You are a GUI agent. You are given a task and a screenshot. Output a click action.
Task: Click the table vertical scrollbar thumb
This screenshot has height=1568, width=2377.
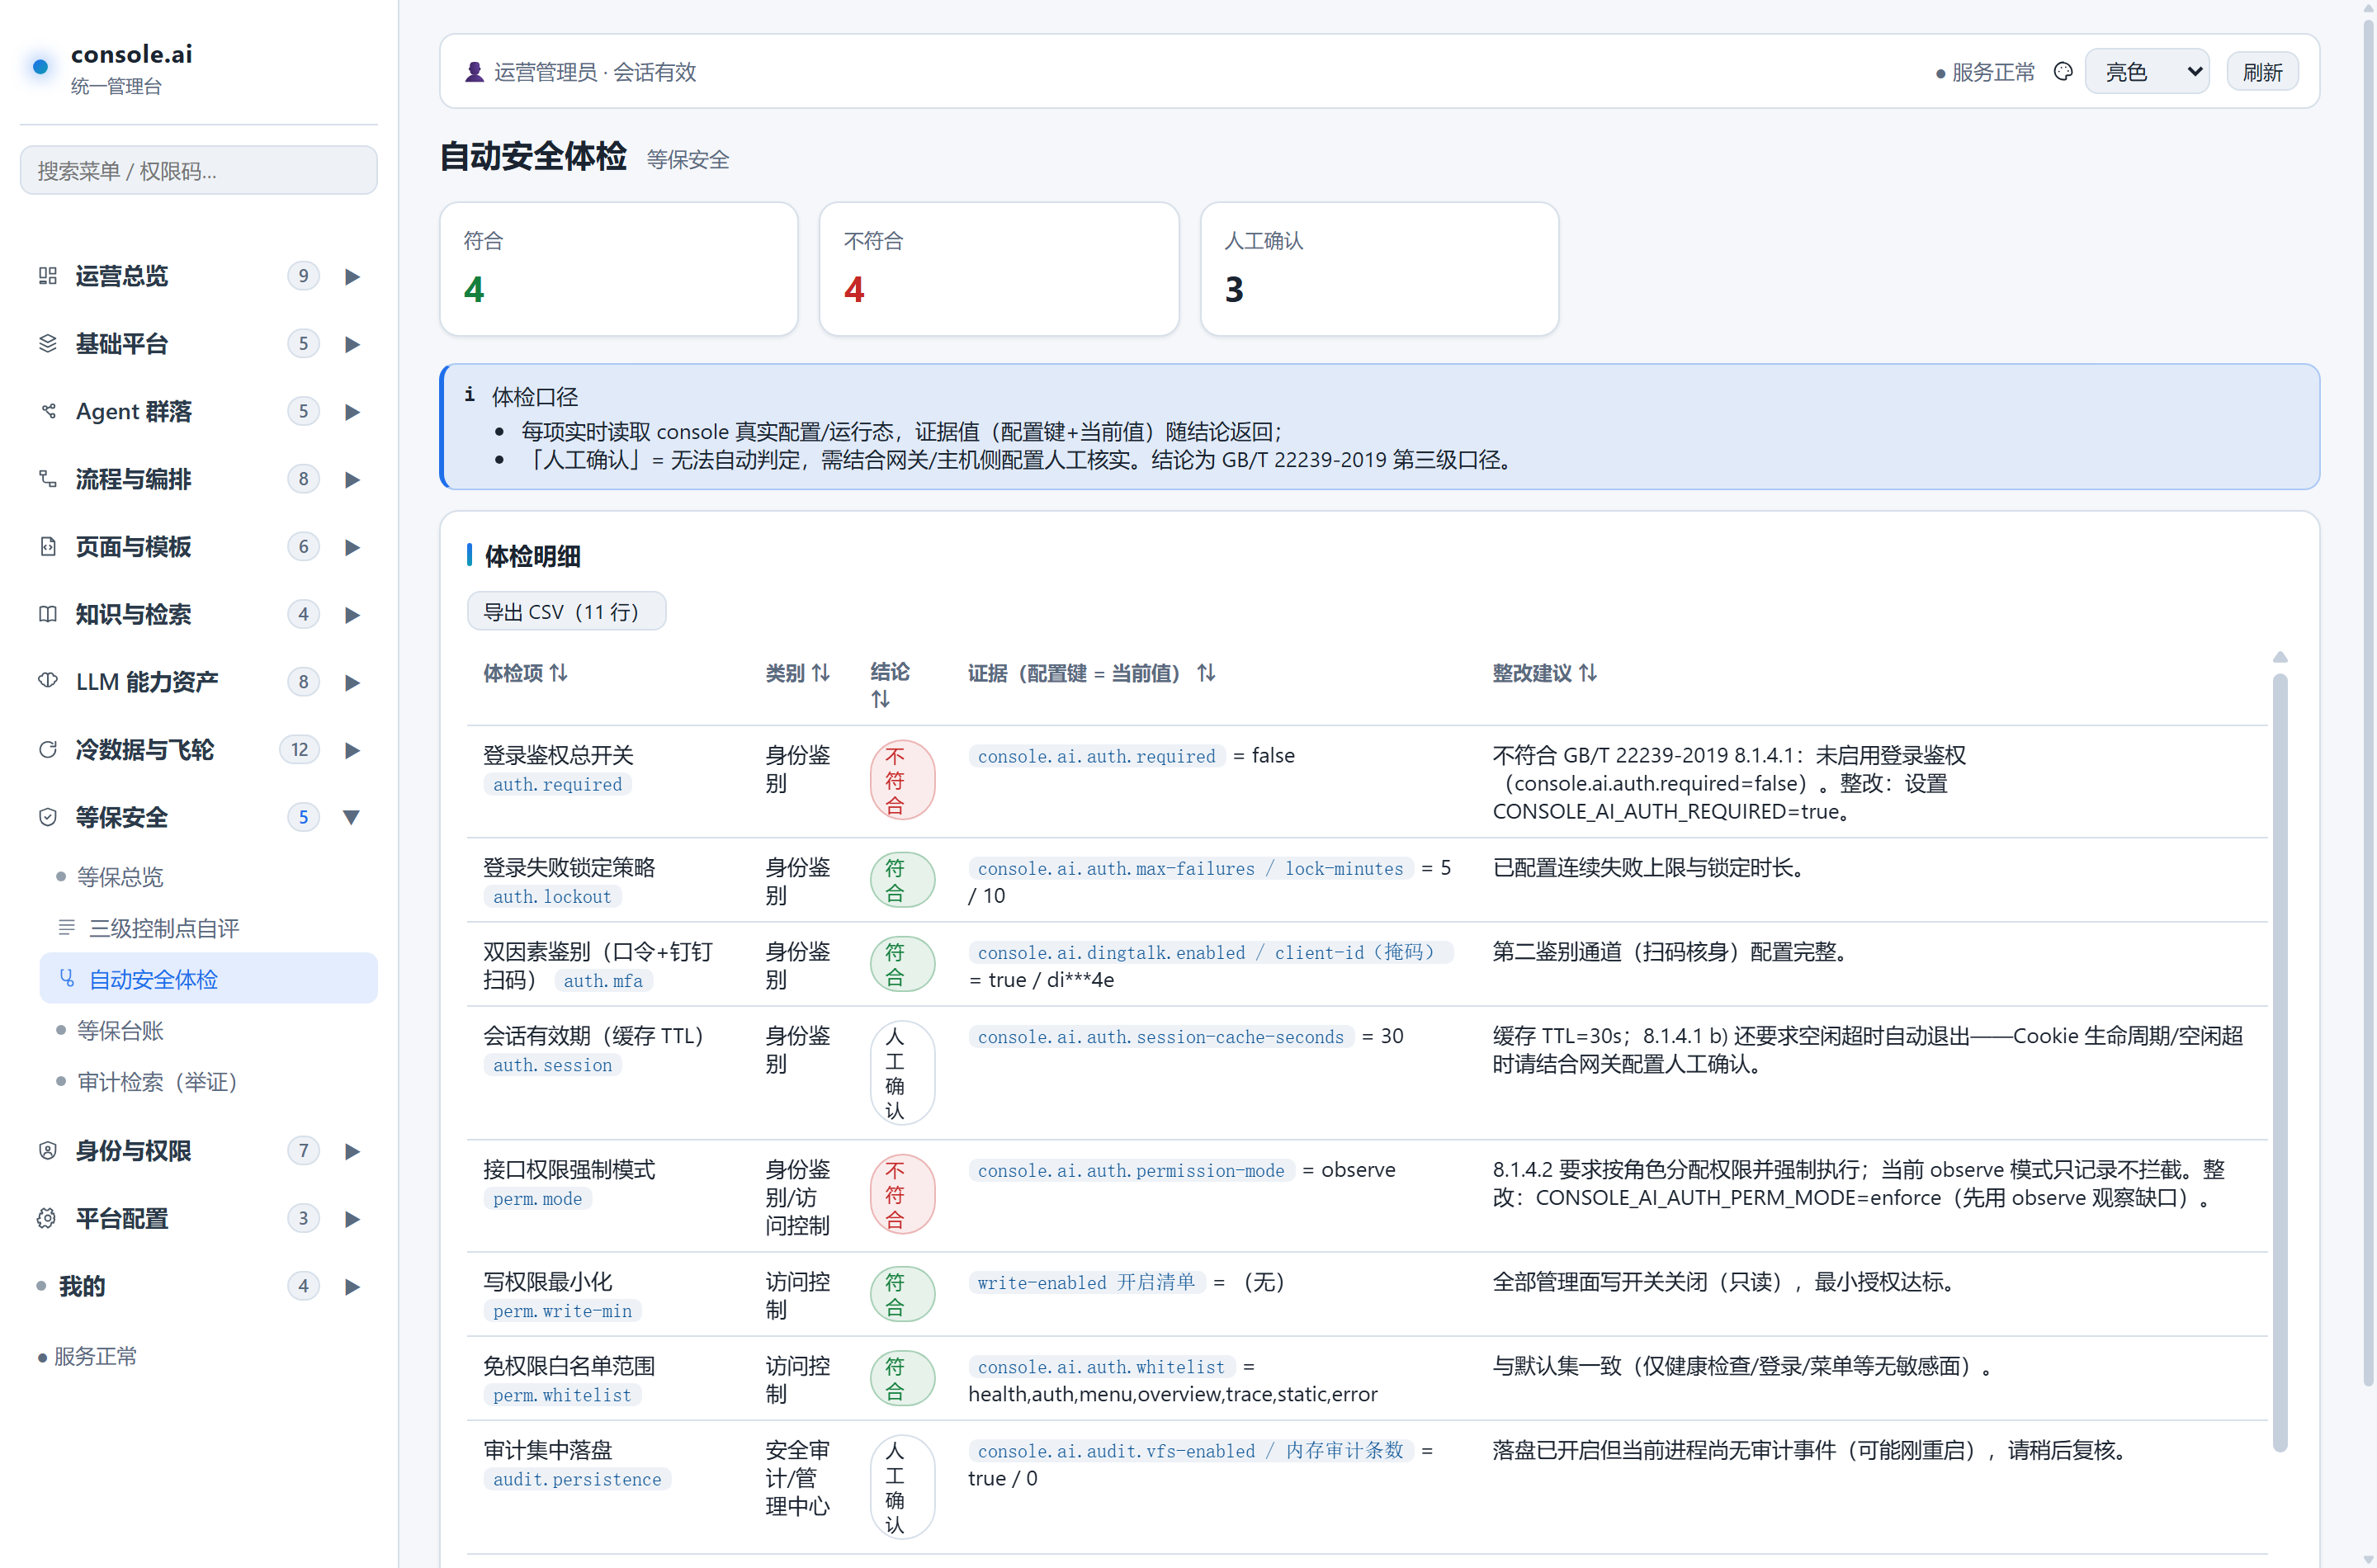click(x=2280, y=1062)
